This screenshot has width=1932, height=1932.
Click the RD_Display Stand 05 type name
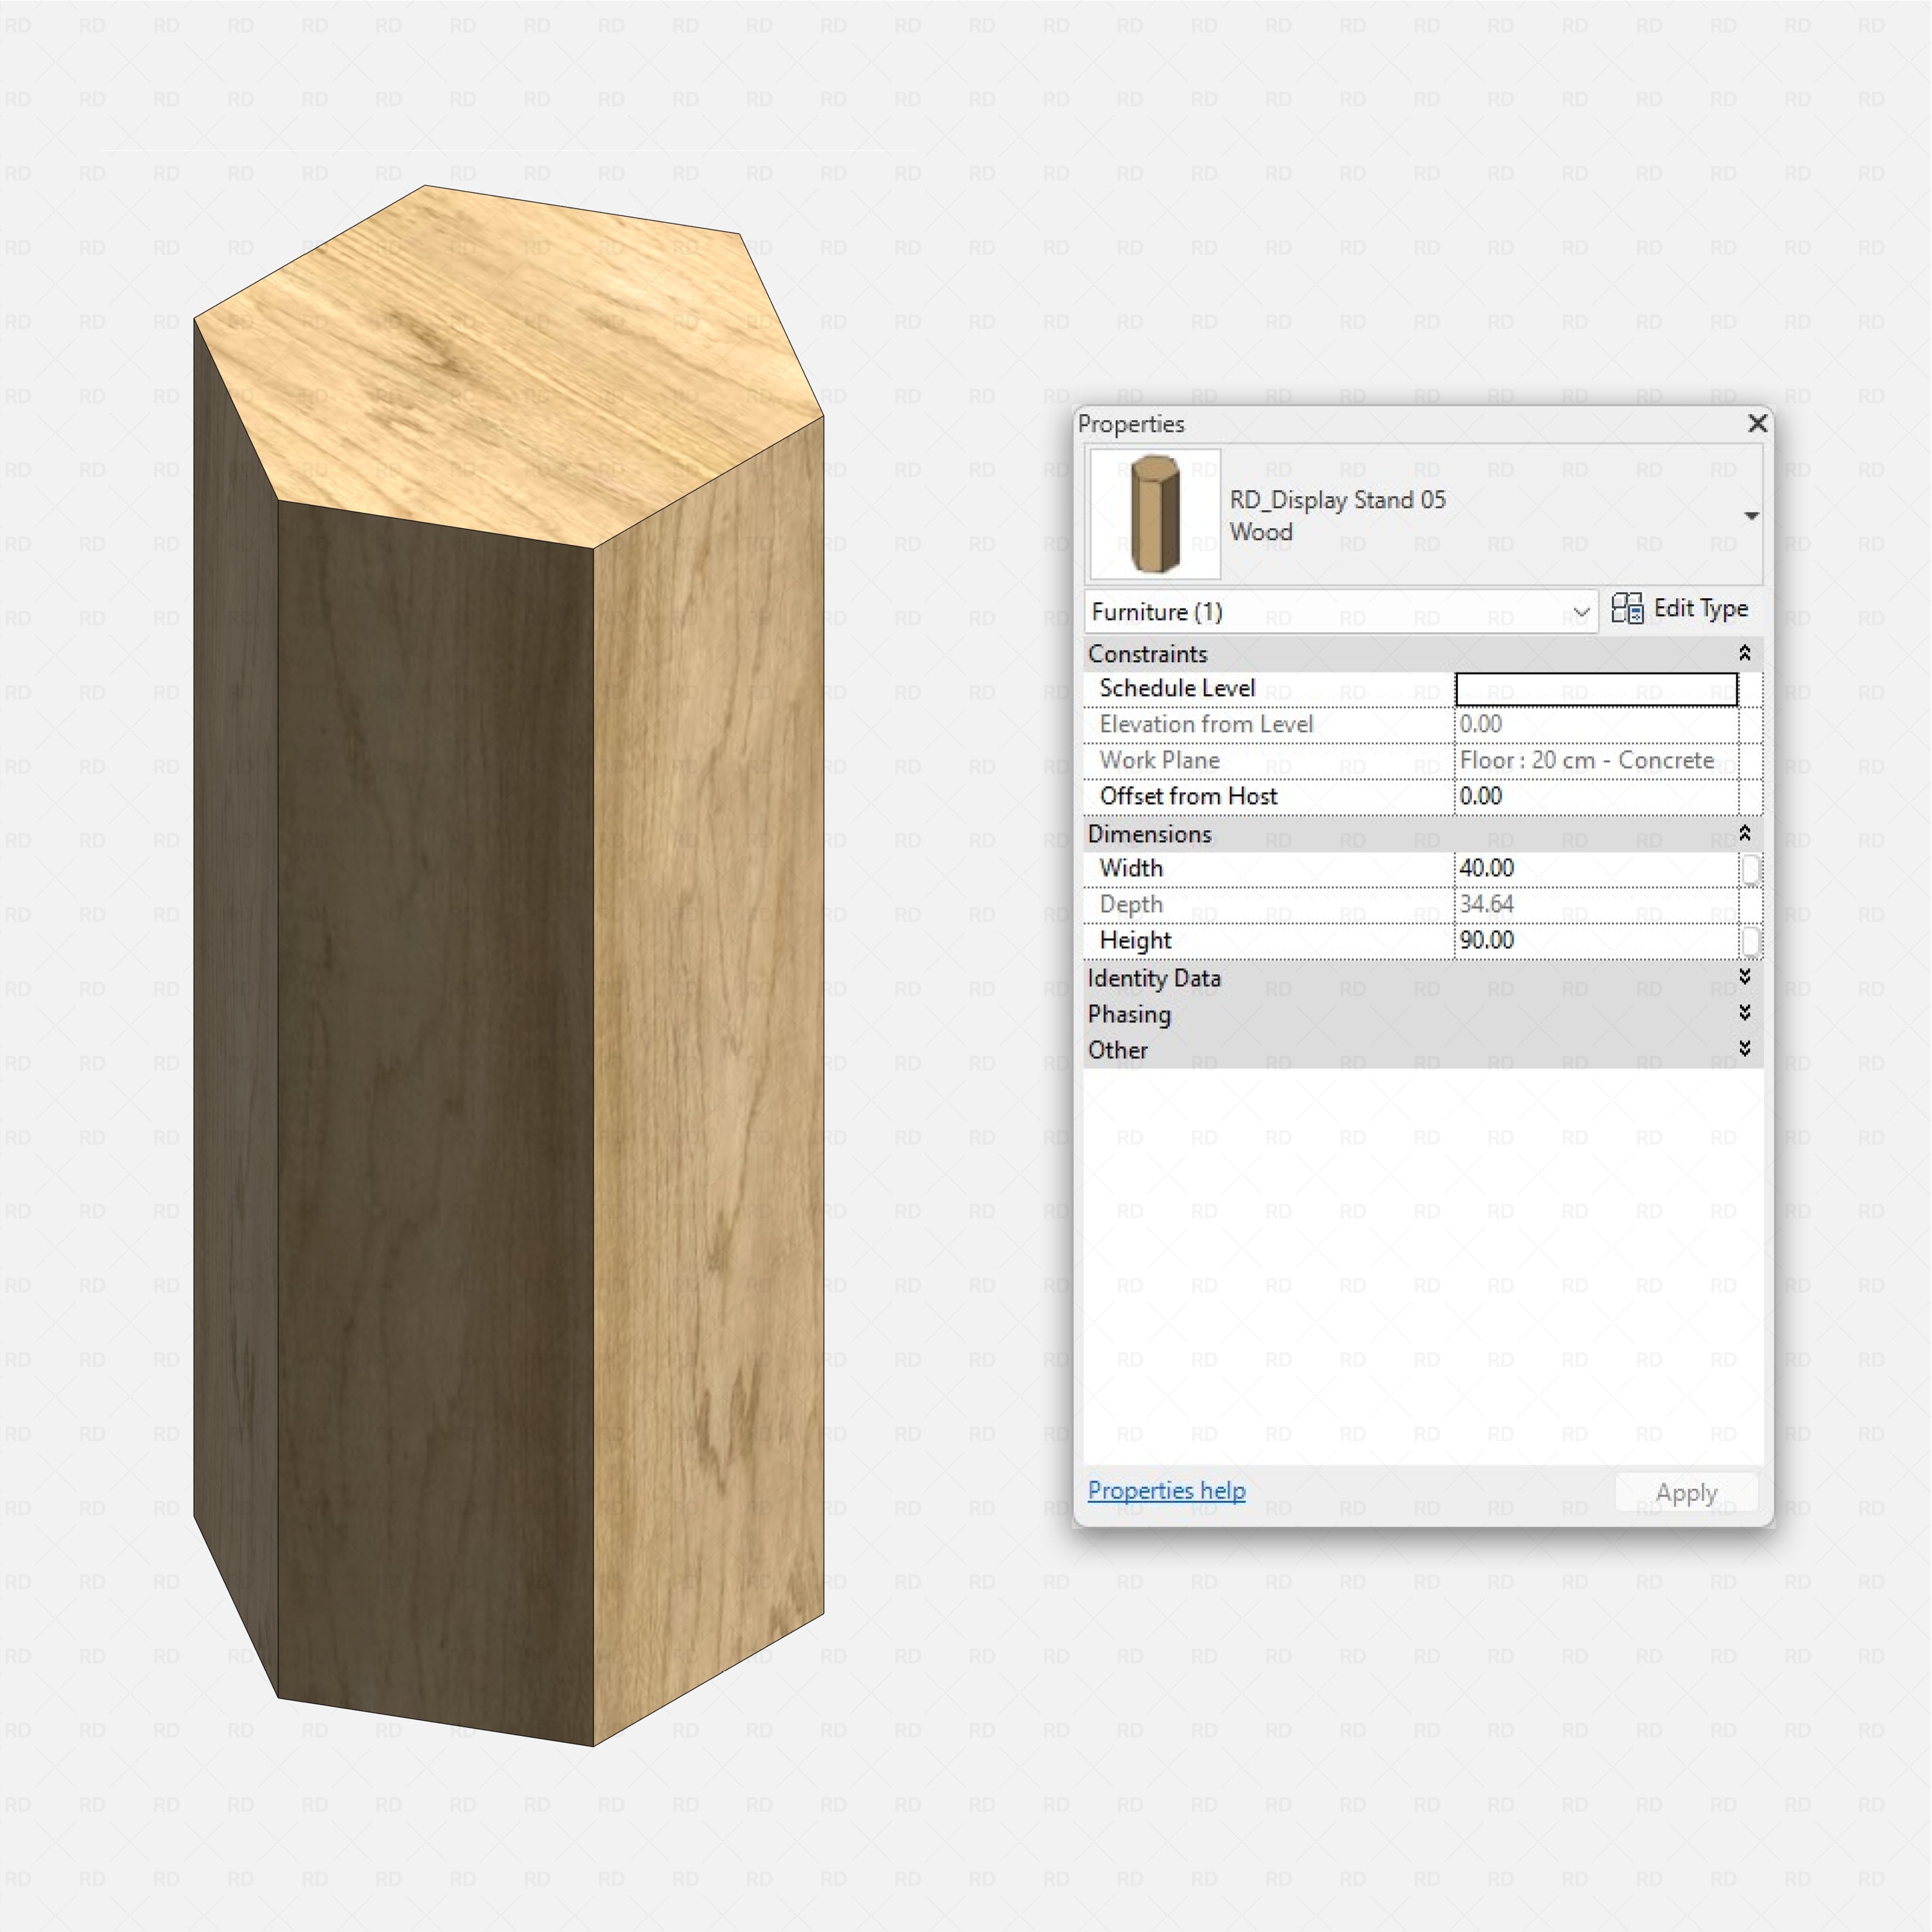1337,500
